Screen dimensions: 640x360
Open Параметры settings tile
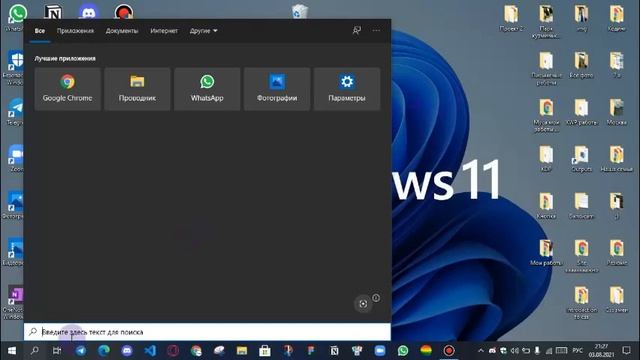(x=347, y=89)
